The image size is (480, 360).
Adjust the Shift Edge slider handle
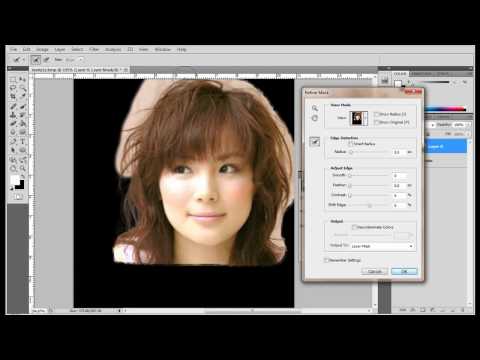tap(369, 205)
